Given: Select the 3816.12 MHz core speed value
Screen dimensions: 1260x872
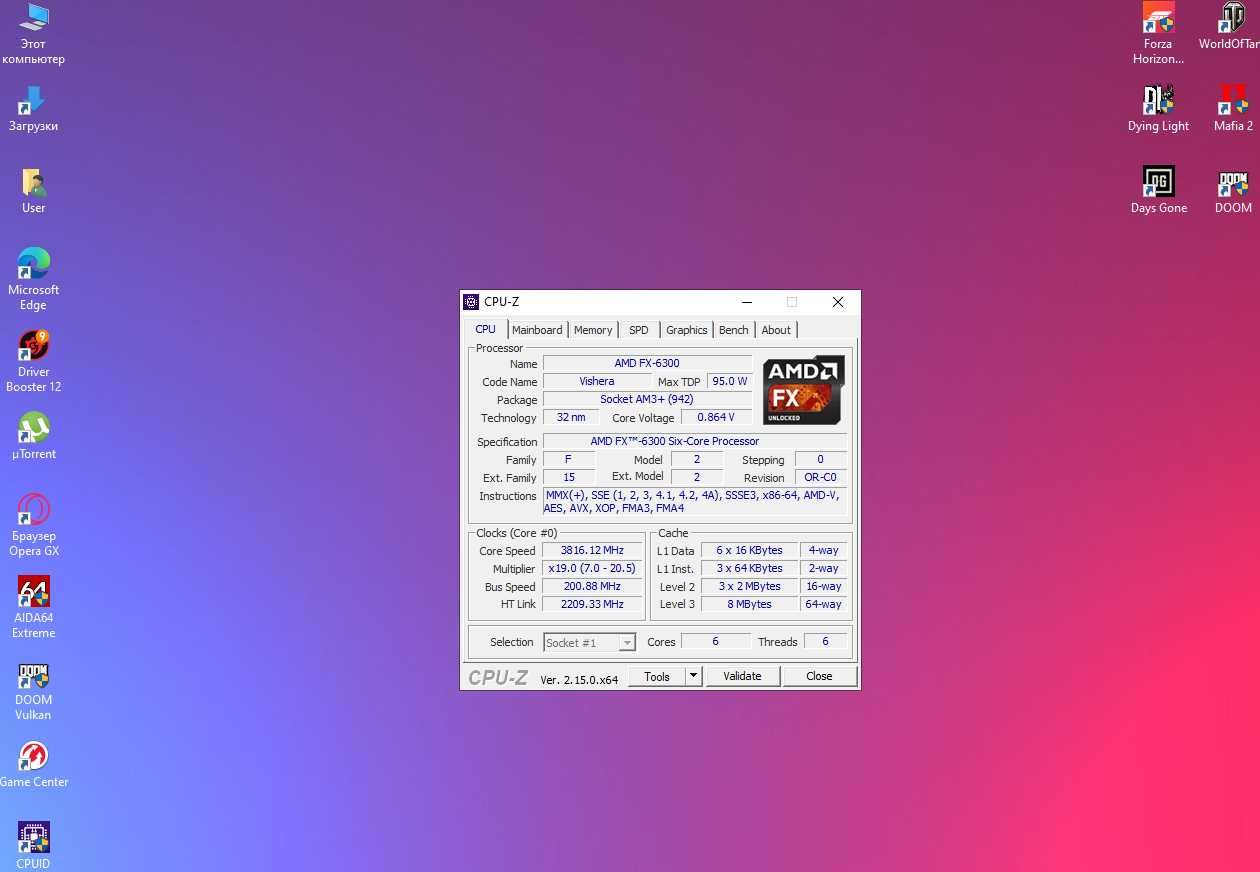Looking at the screenshot, I should 592,550.
